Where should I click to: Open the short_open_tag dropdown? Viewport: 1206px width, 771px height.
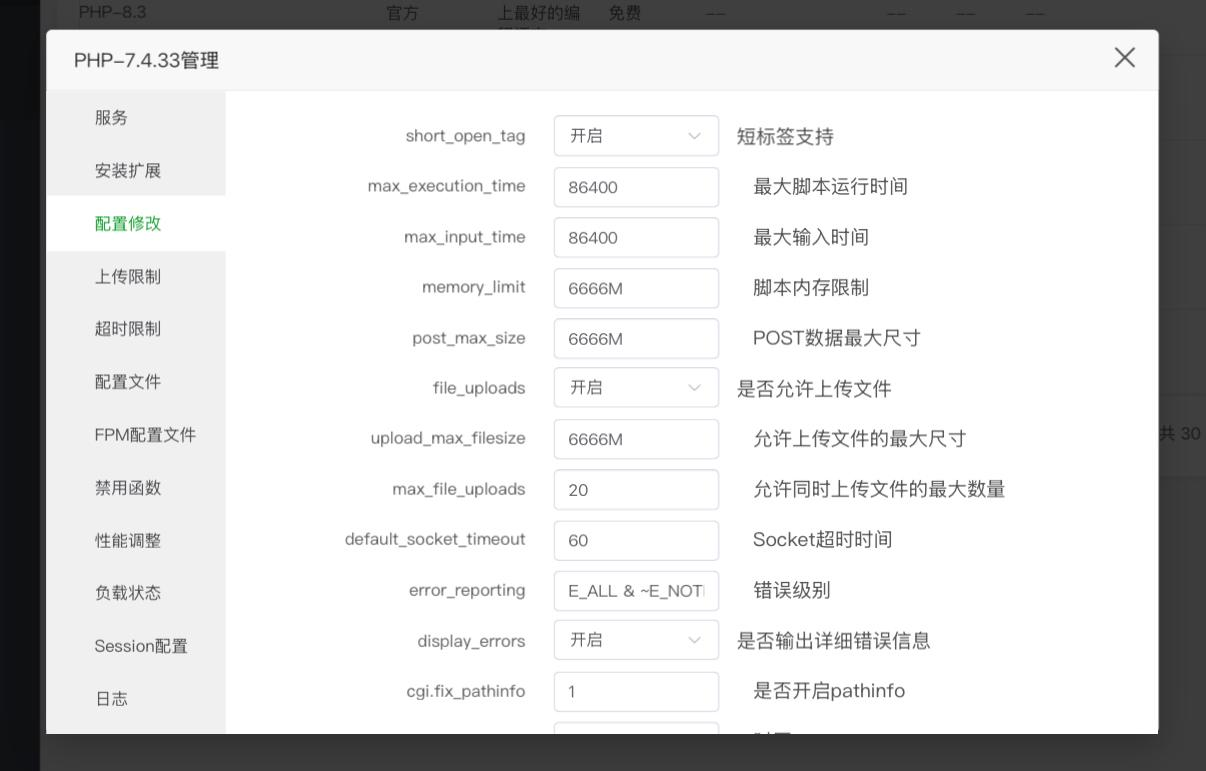636,136
